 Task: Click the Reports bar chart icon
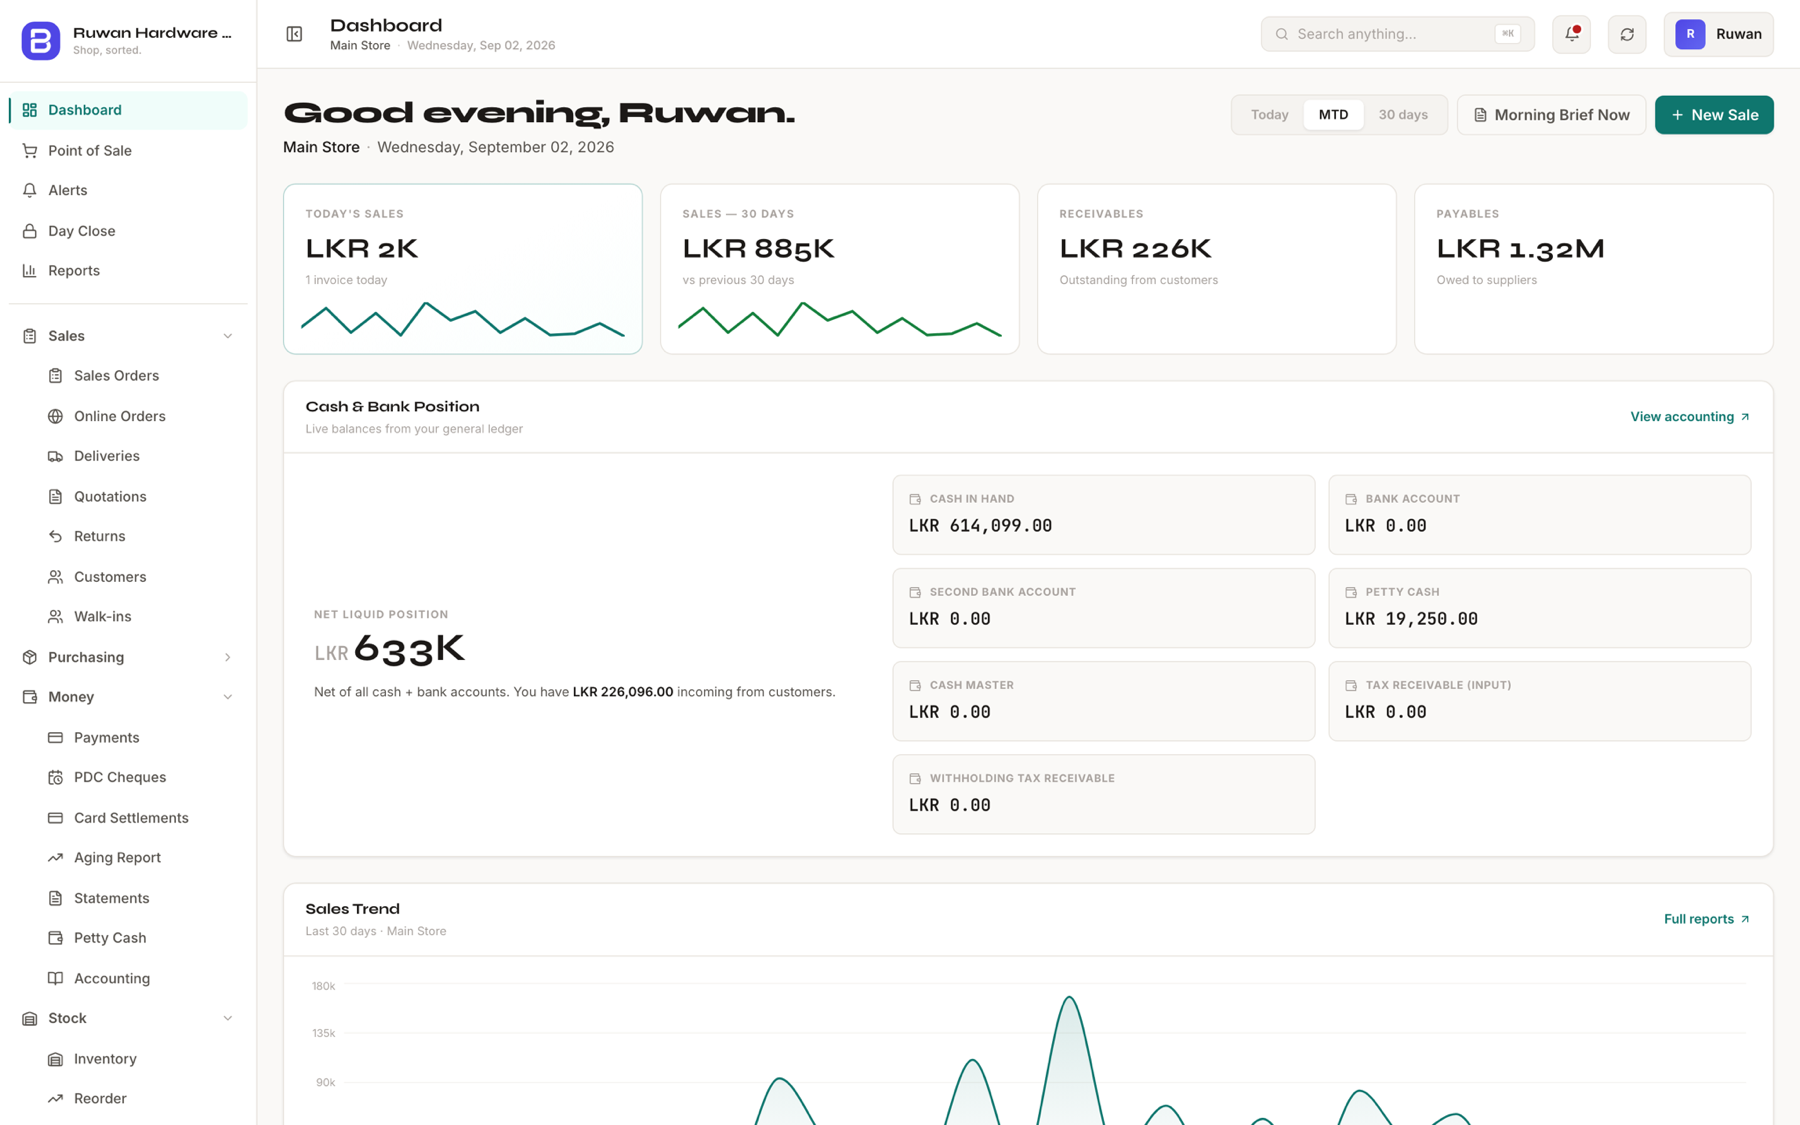[30, 271]
